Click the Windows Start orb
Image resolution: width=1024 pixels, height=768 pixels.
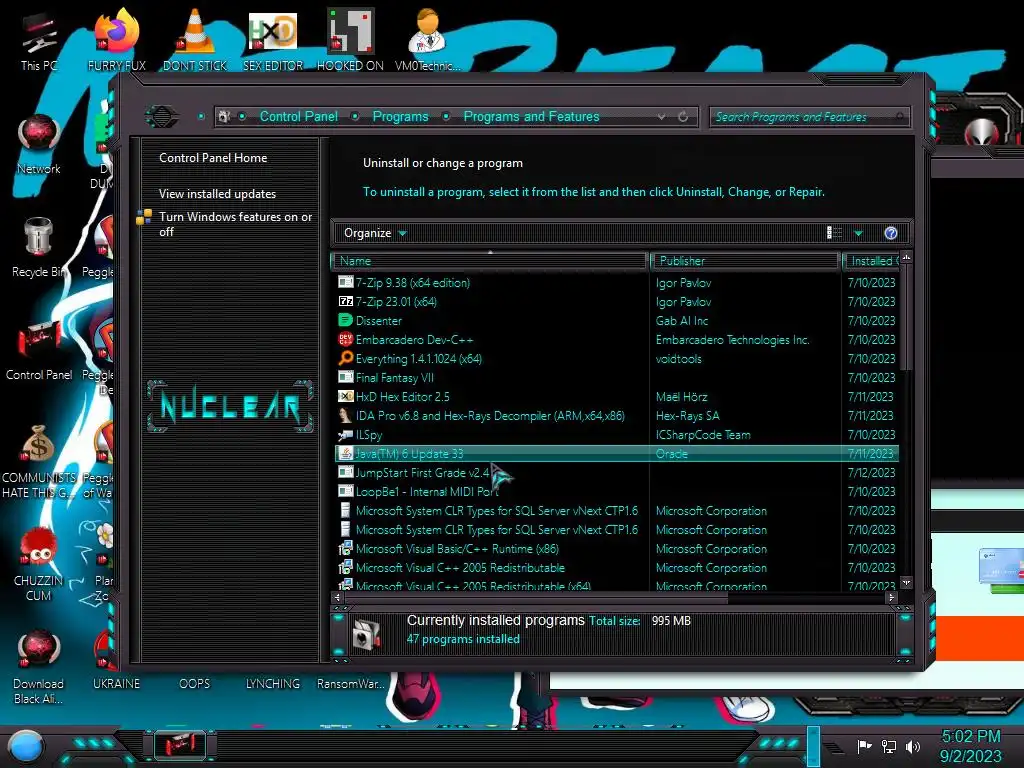26,746
